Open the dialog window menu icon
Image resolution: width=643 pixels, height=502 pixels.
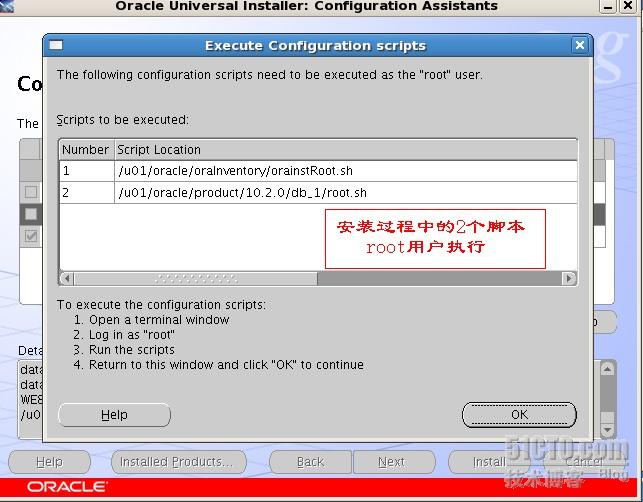[x=56, y=45]
